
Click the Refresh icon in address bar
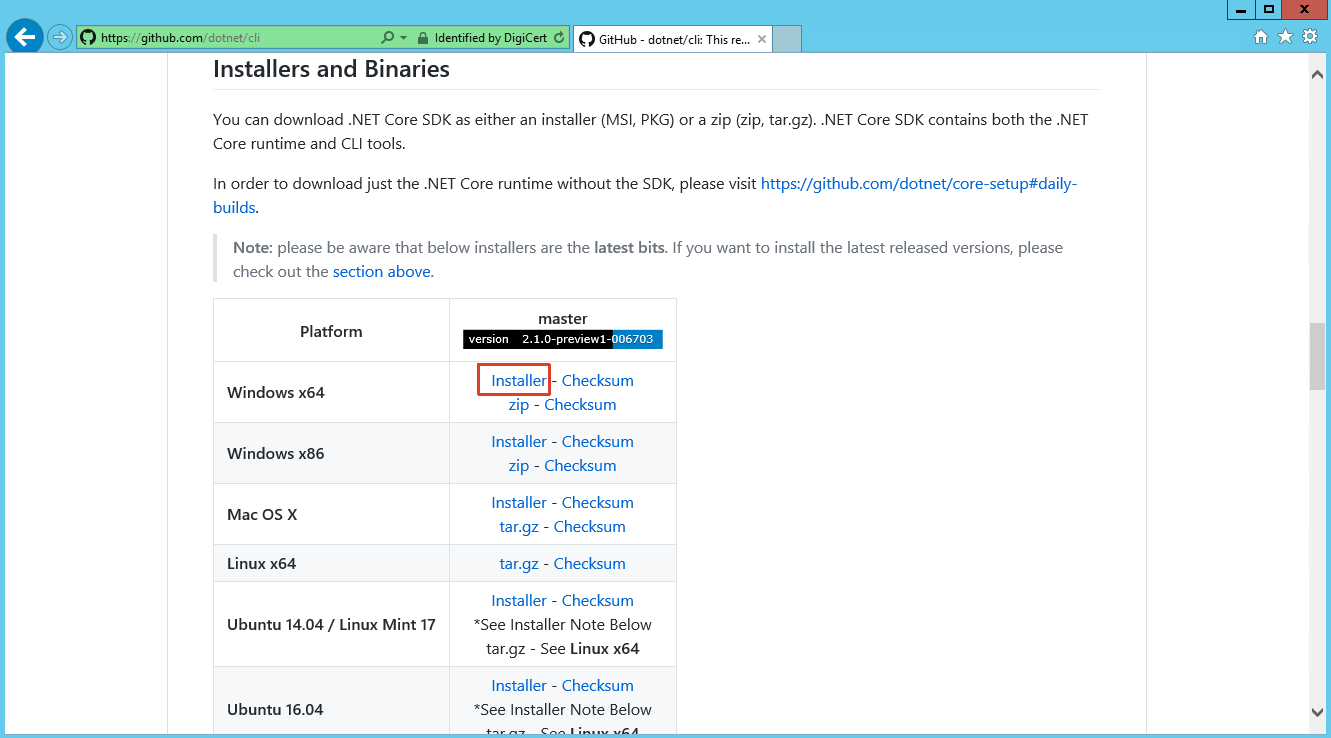[x=559, y=38]
